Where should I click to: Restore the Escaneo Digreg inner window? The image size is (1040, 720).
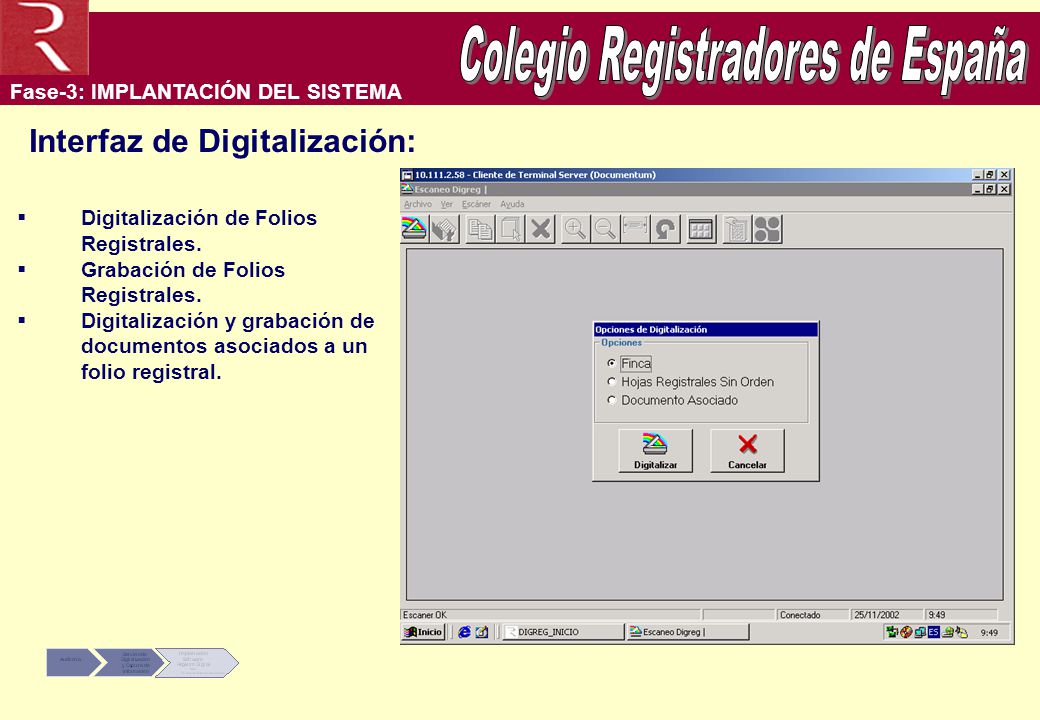tap(990, 189)
